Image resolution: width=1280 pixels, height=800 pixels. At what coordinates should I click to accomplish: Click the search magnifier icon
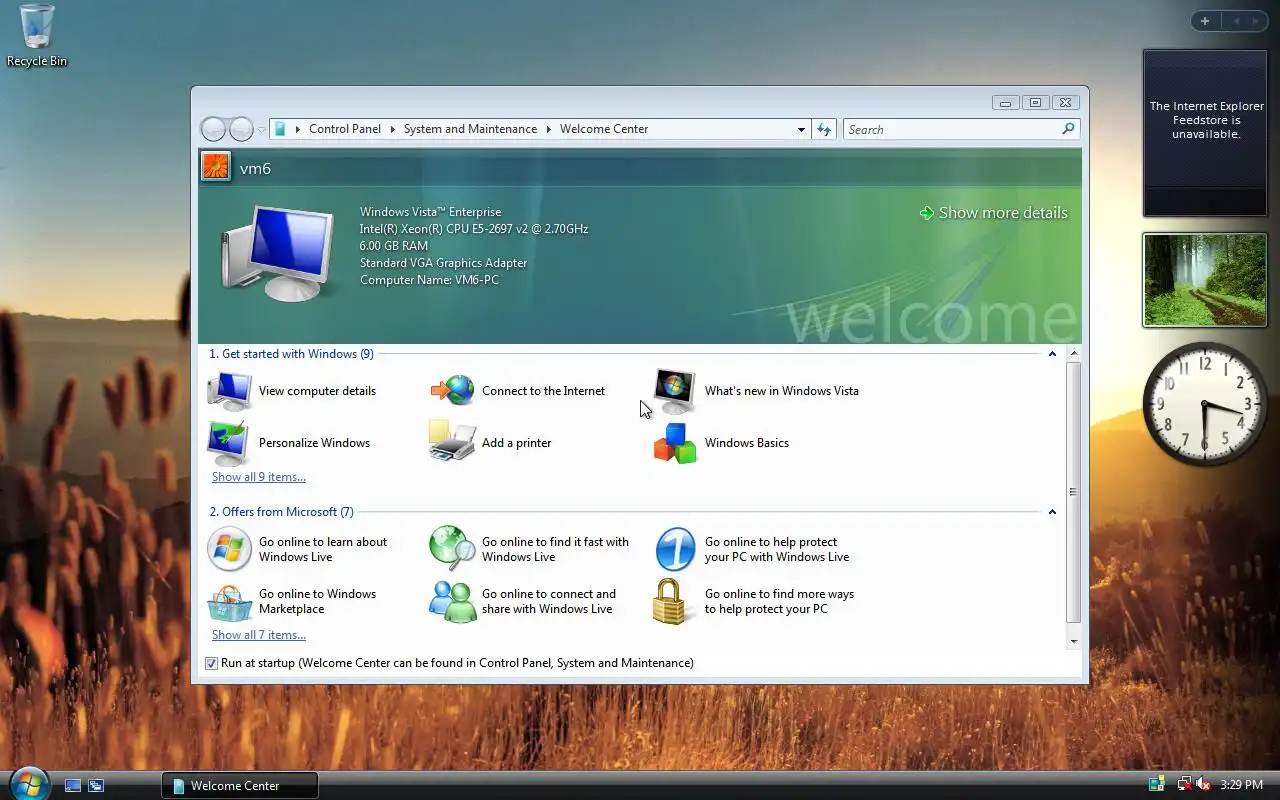click(1068, 129)
